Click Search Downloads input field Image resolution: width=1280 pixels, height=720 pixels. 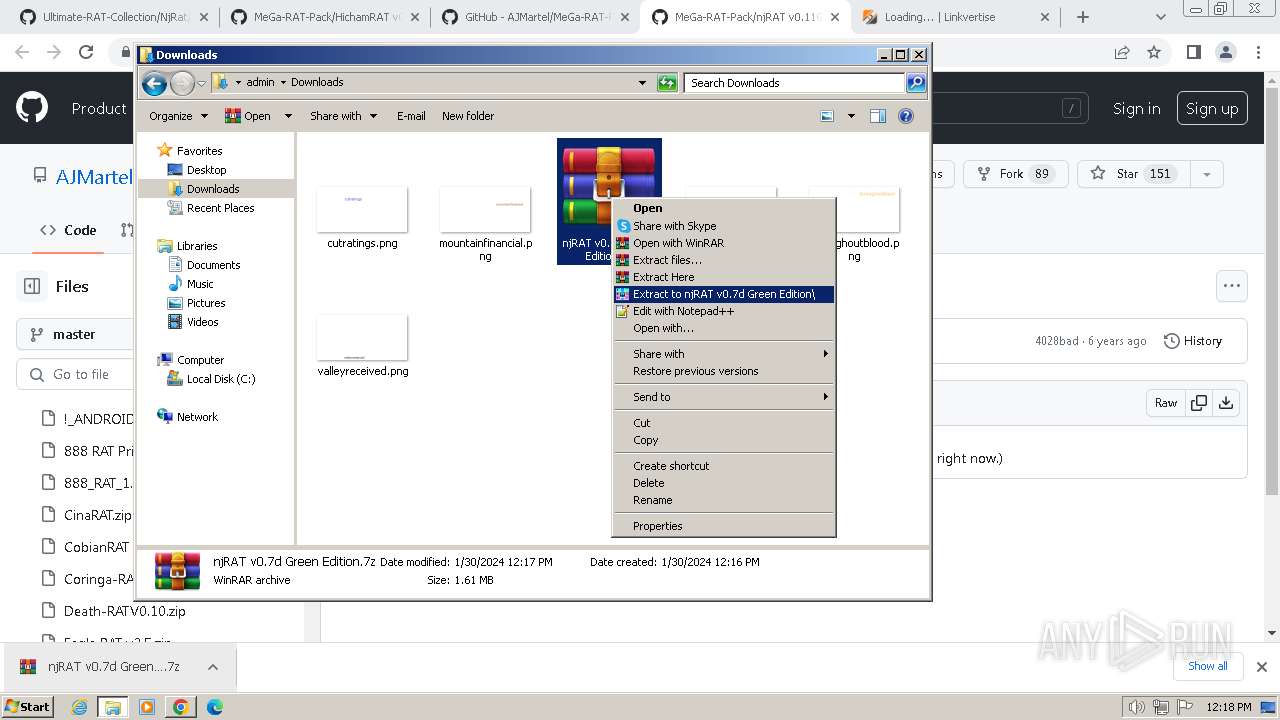[x=795, y=83]
